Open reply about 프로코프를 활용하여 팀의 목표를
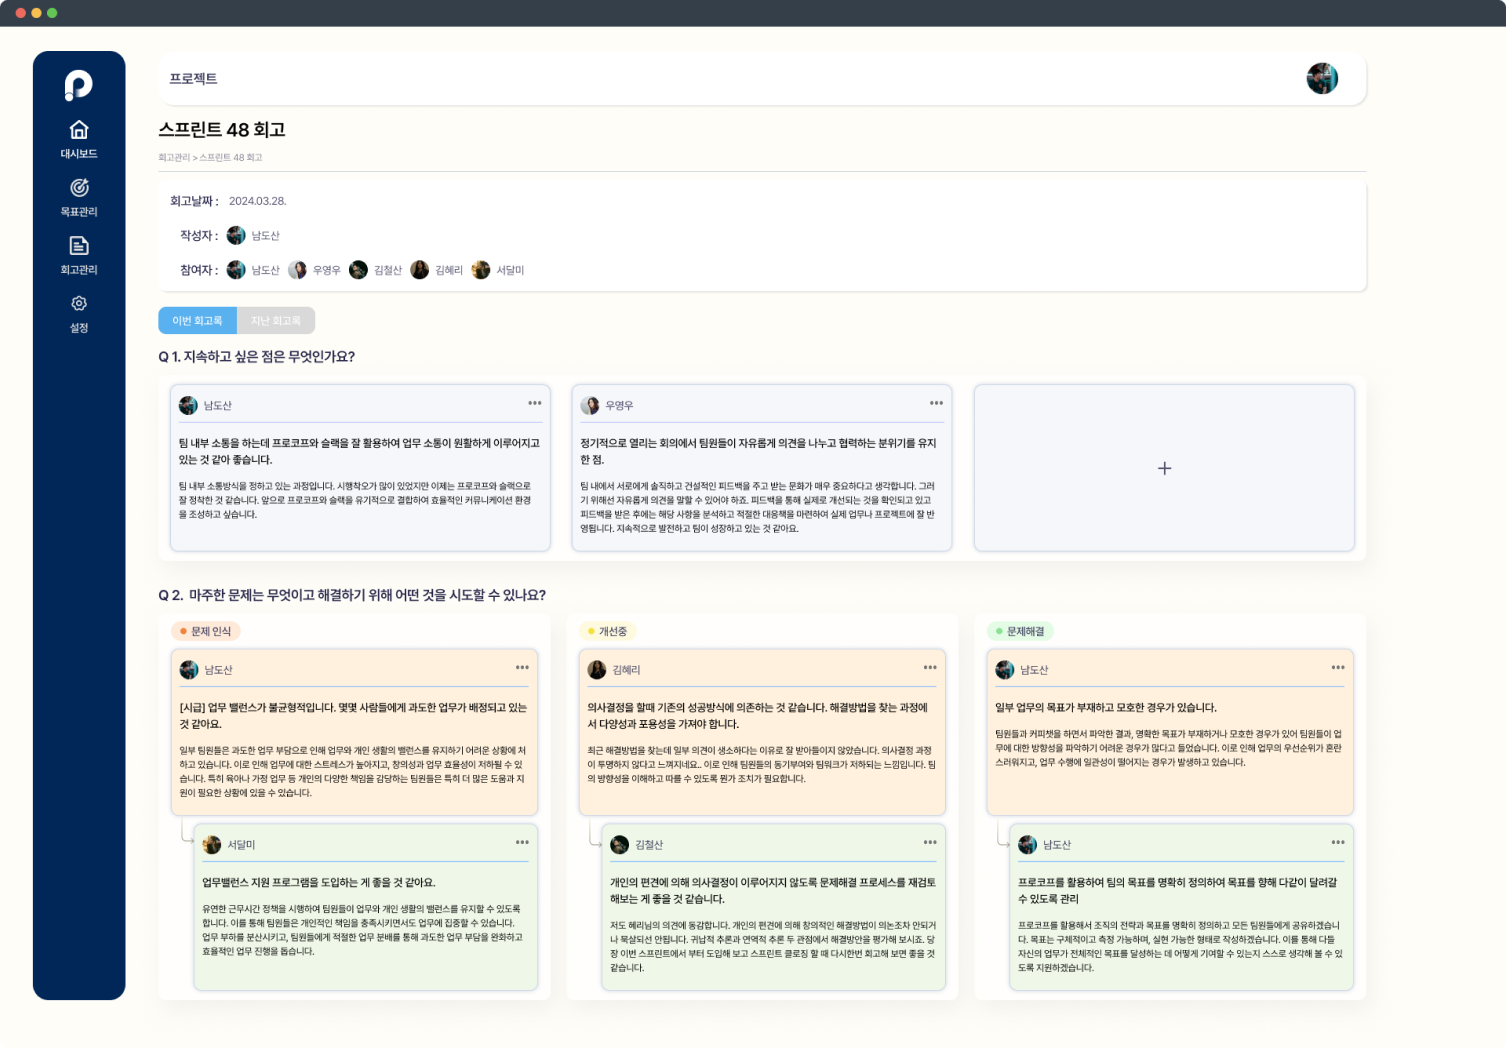Image resolution: width=1506 pixels, height=1048 pixels. tap(1181, 907)
